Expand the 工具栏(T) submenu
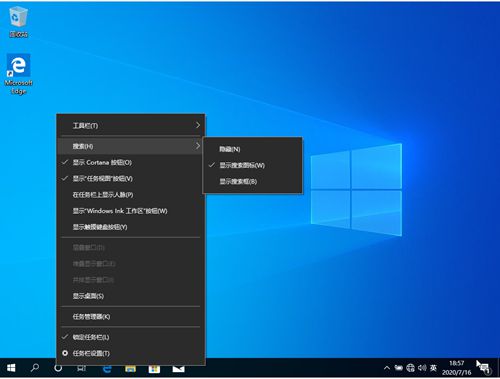This screenshot has width=500, height=379. [x=131, y=126]
